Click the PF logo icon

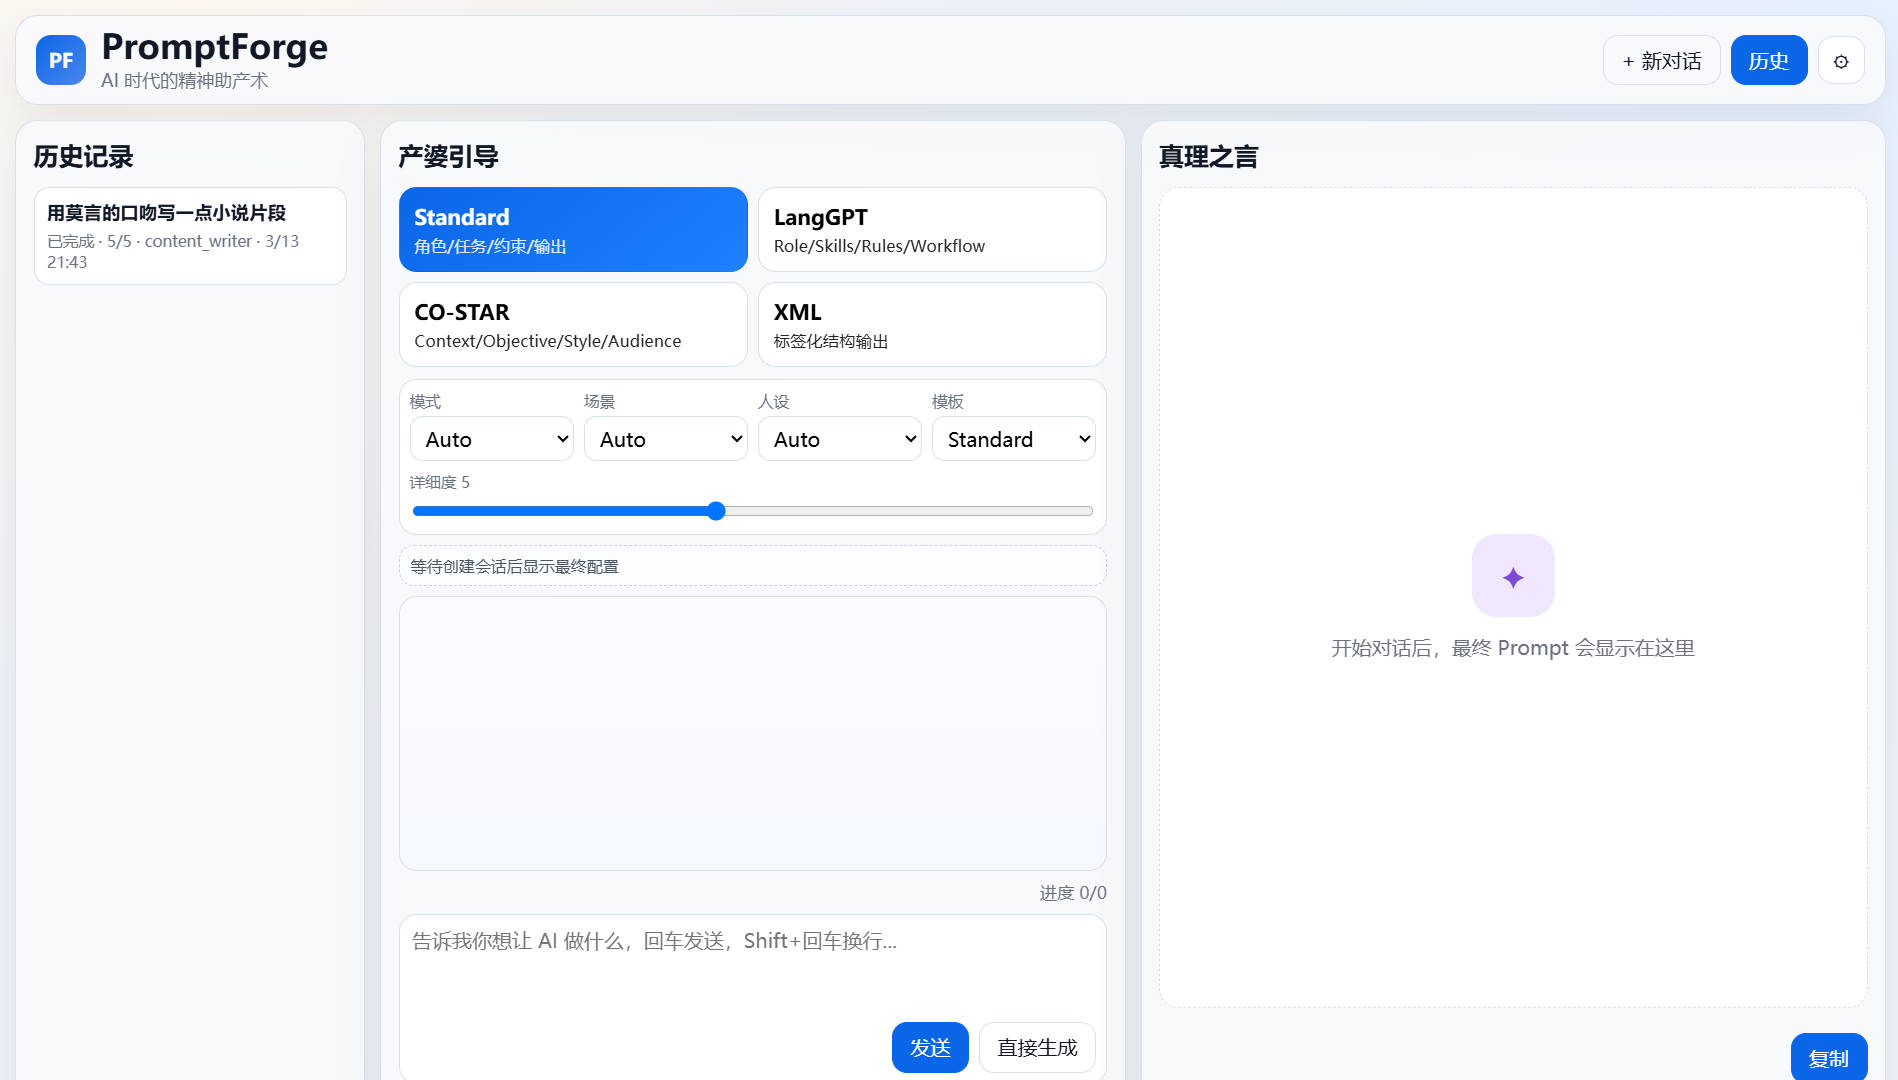point(60,60)
